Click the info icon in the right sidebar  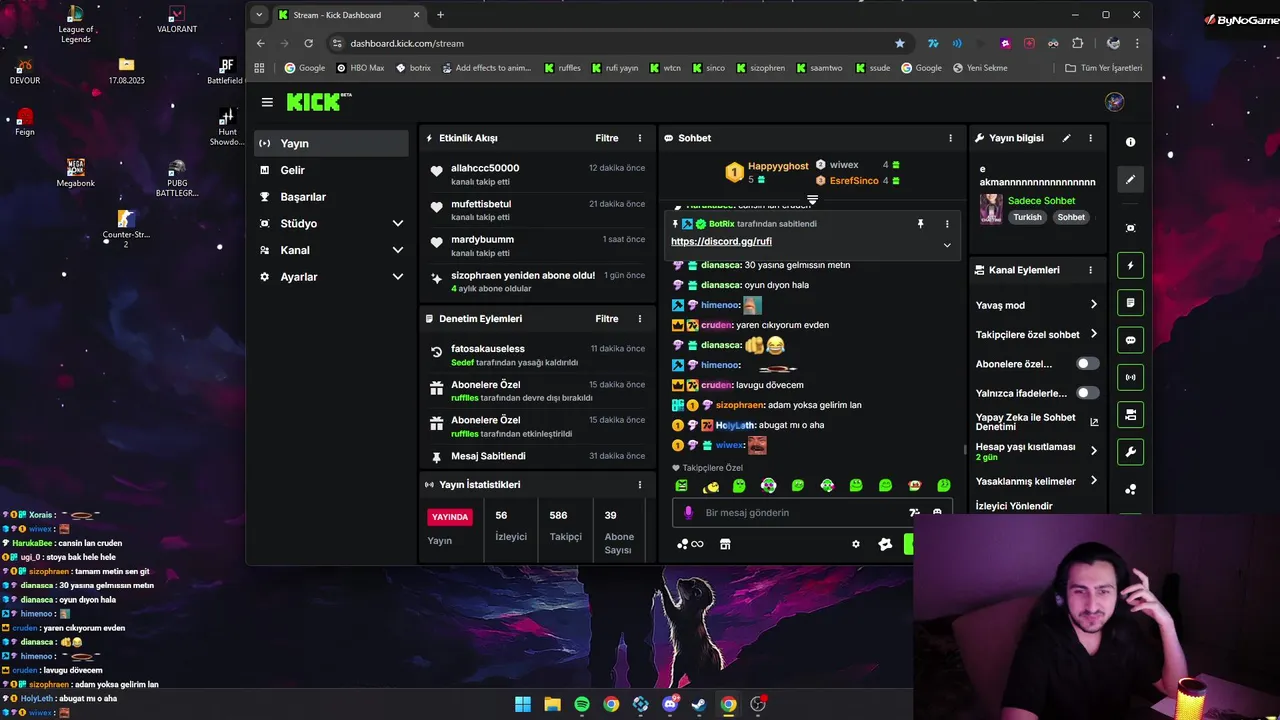click(x=1130, y=142)
